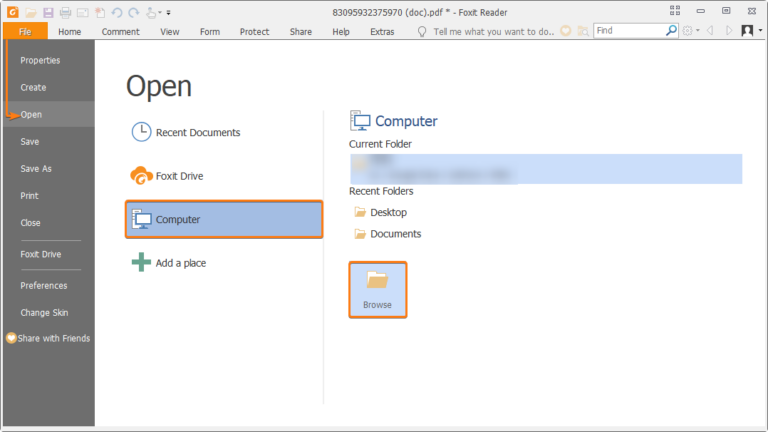The height and width of the screenshot is (432, 768).
Task: Switch to the Extras tab
Action: point(382,31)
